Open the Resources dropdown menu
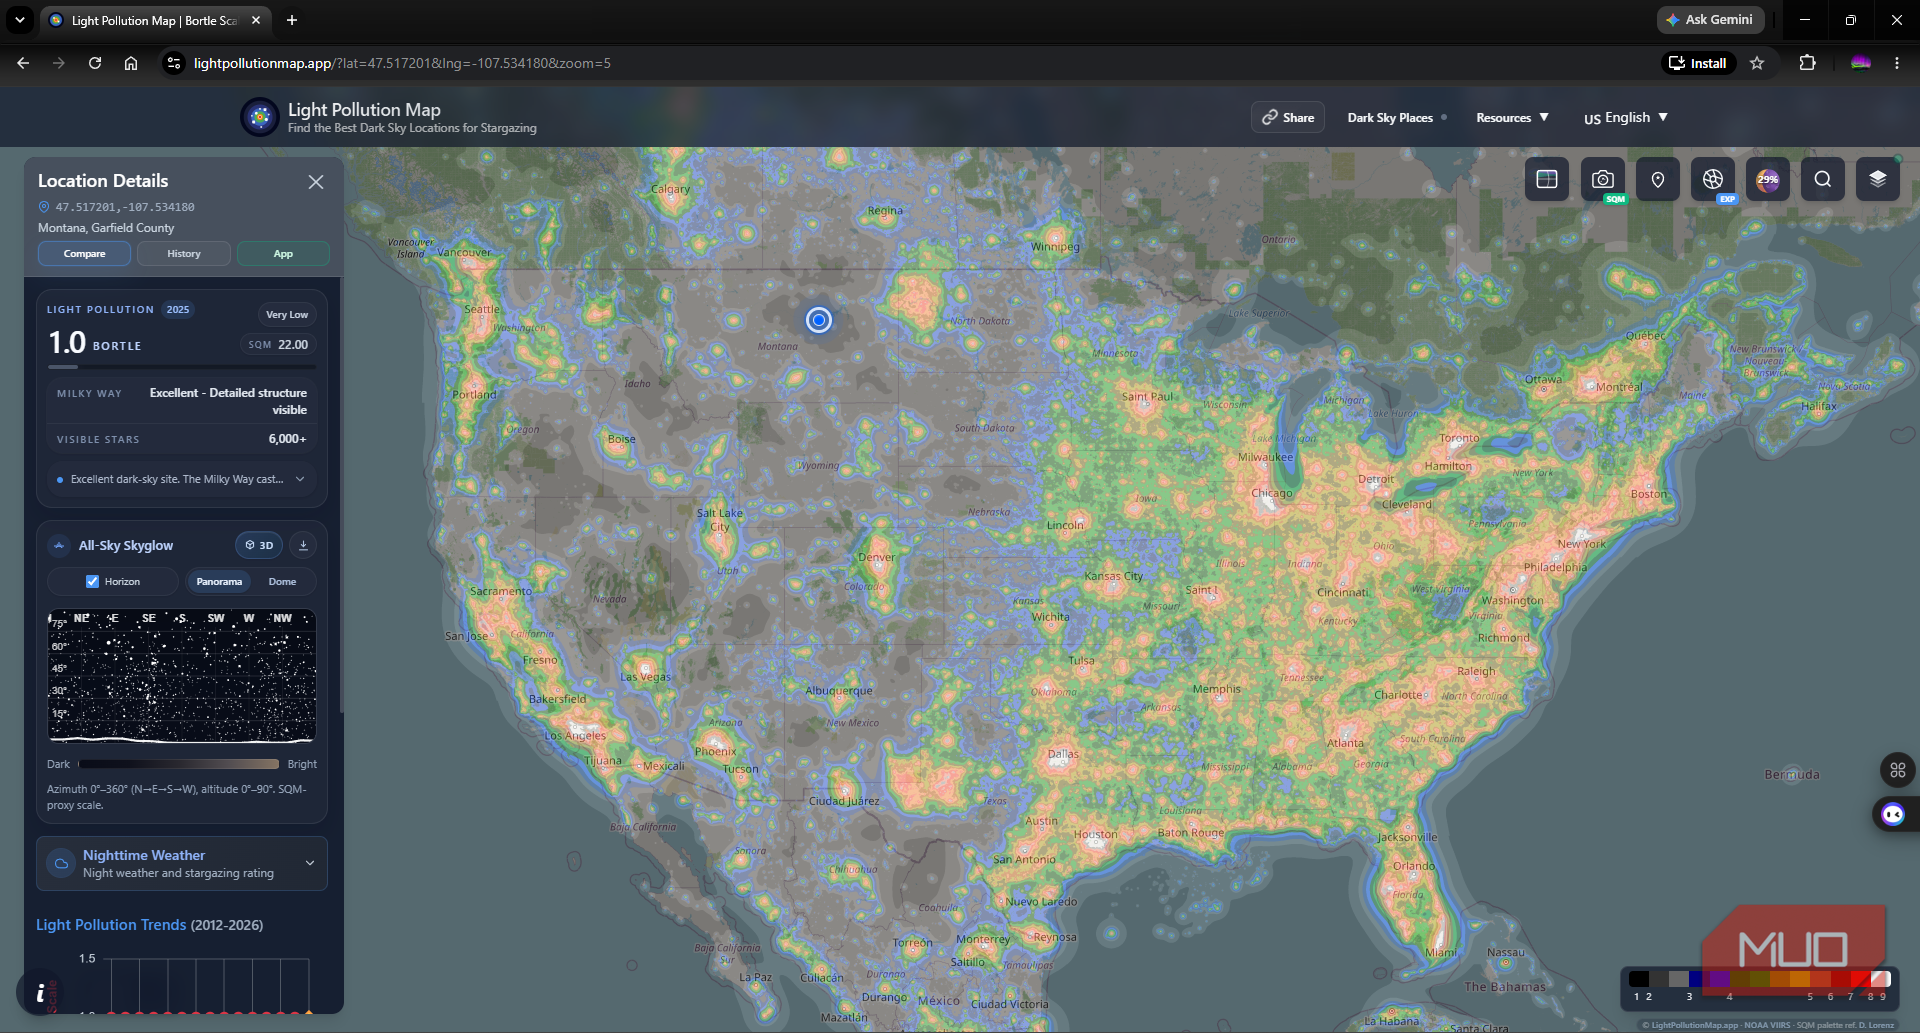 1512,117
